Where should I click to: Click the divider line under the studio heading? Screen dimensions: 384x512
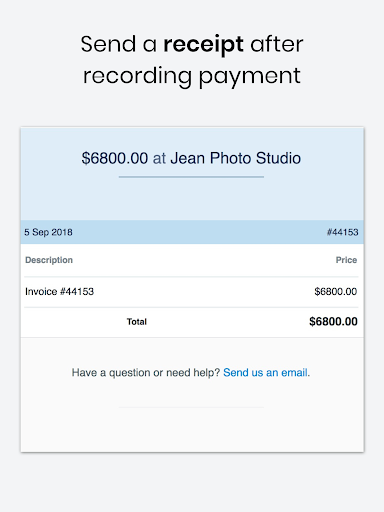tap(191, 177)
